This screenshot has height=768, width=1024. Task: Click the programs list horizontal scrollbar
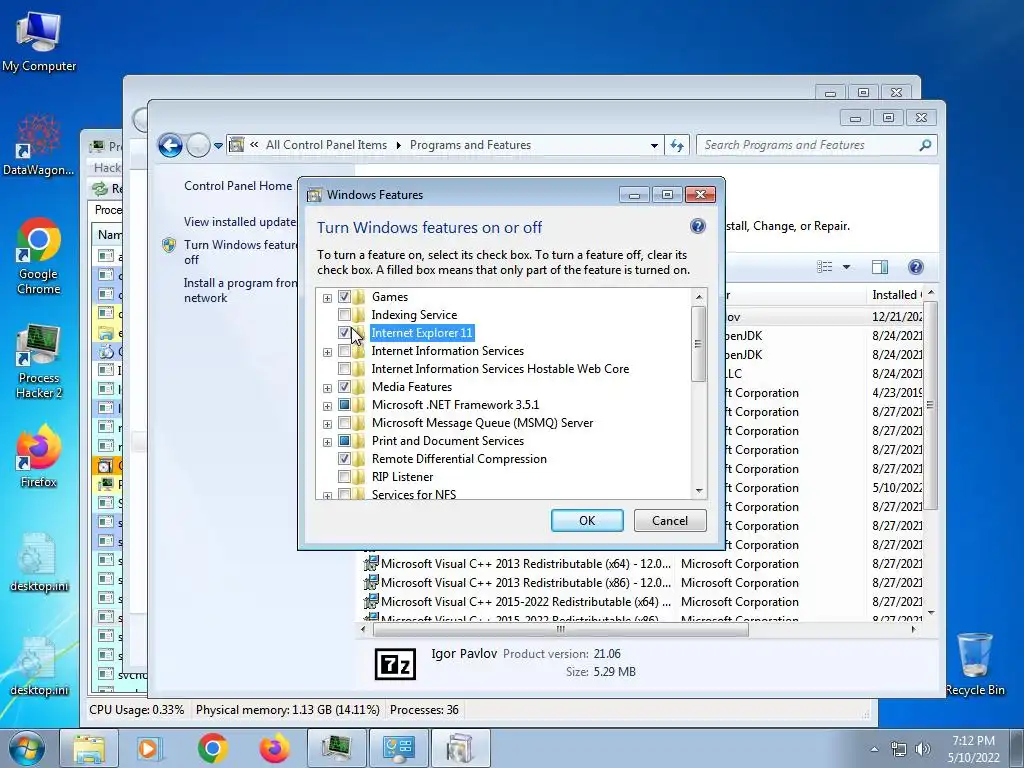pyautogui.click(x=560, y=630)
